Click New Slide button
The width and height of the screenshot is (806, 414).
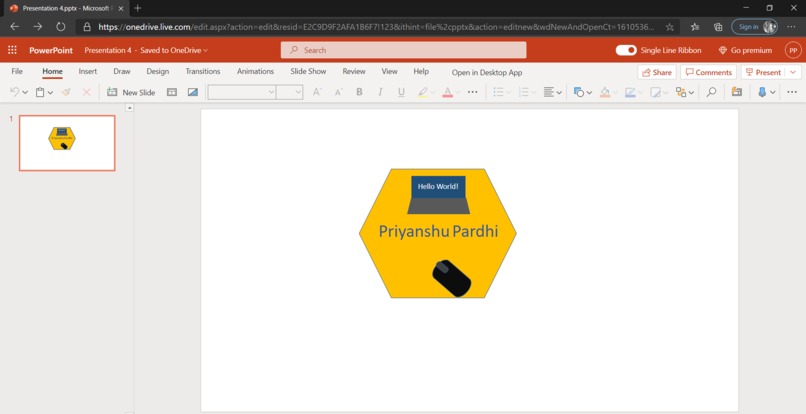(x=131, y=92)
